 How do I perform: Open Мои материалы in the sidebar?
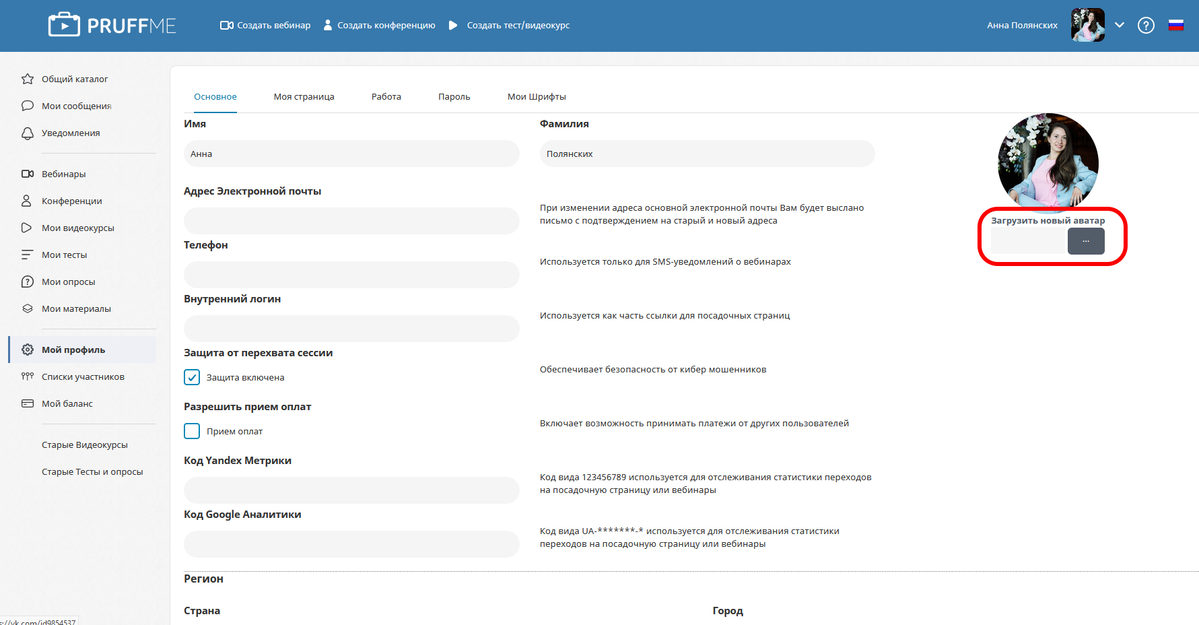coord(76,308)
